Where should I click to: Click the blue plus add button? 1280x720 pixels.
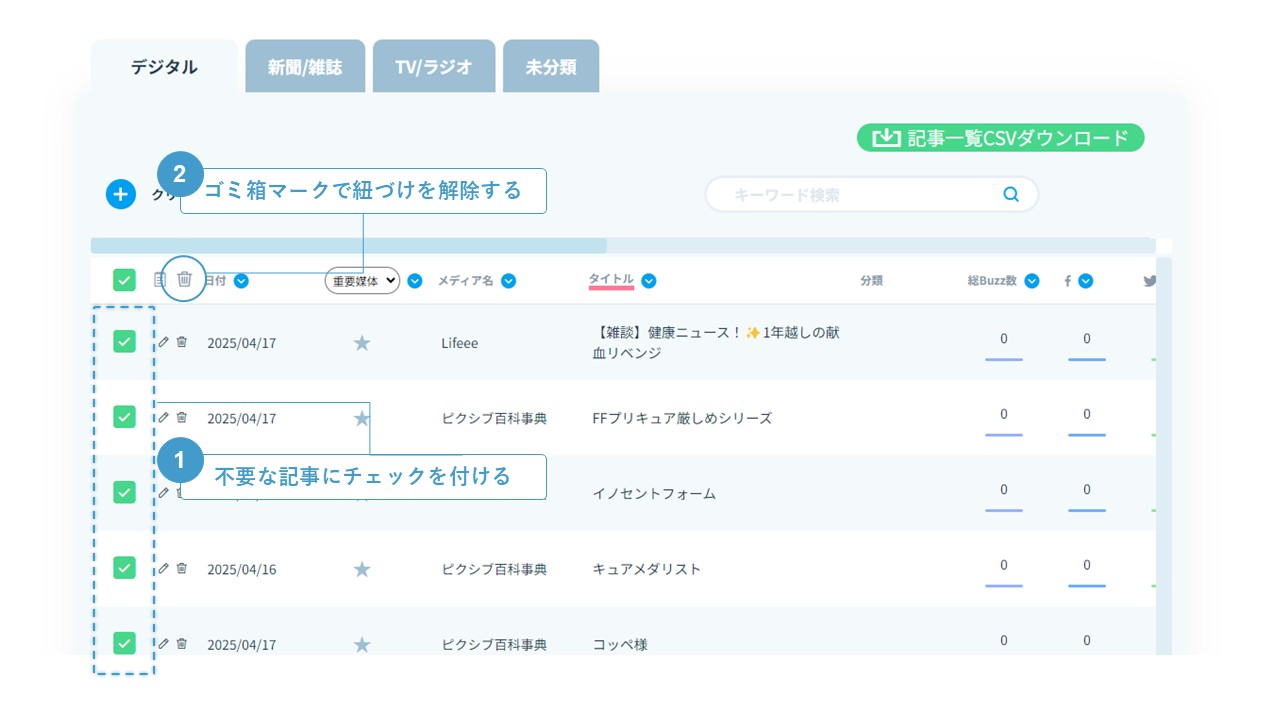(x=120, y=194)
